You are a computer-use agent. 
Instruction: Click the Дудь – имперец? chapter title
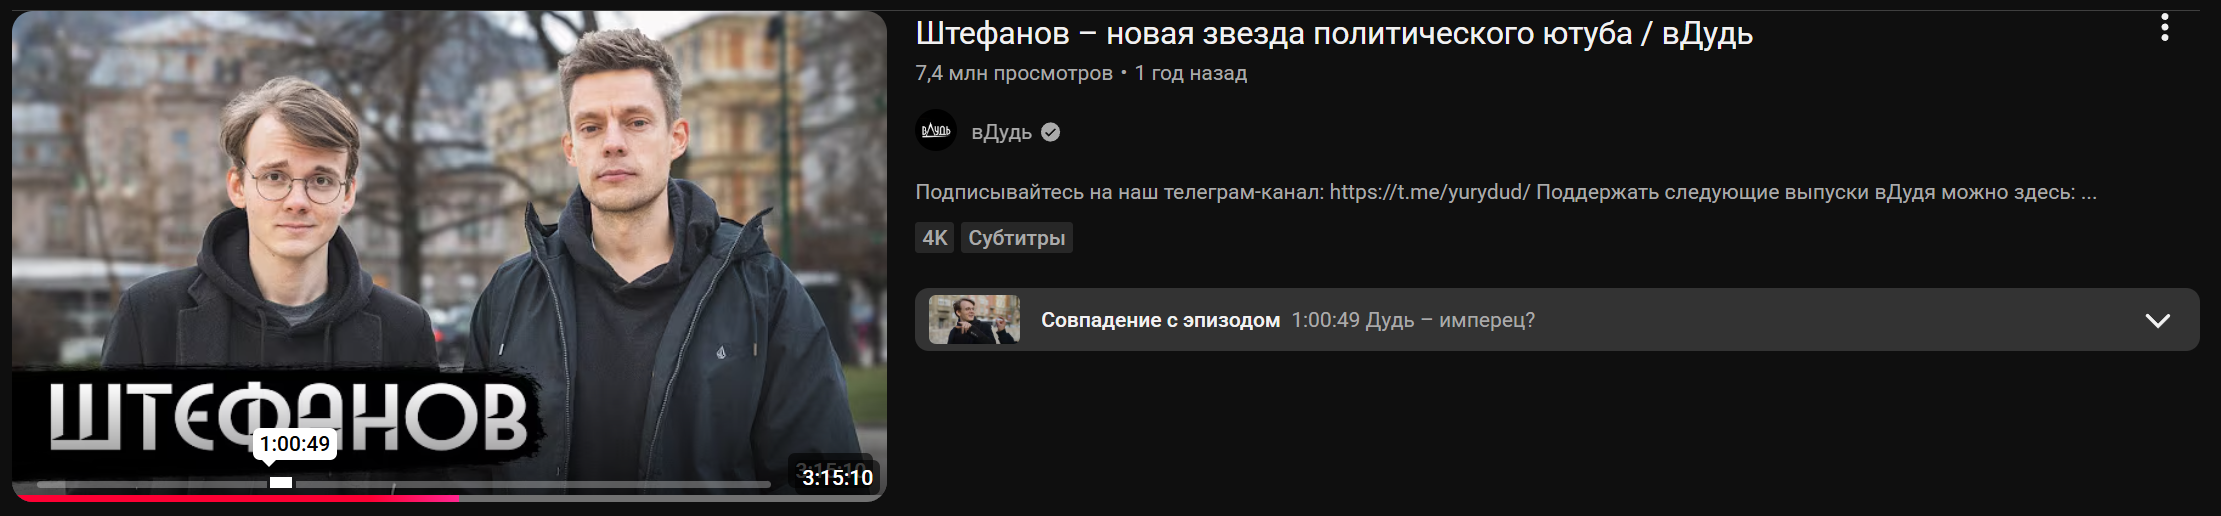[x=1450, y=320]
